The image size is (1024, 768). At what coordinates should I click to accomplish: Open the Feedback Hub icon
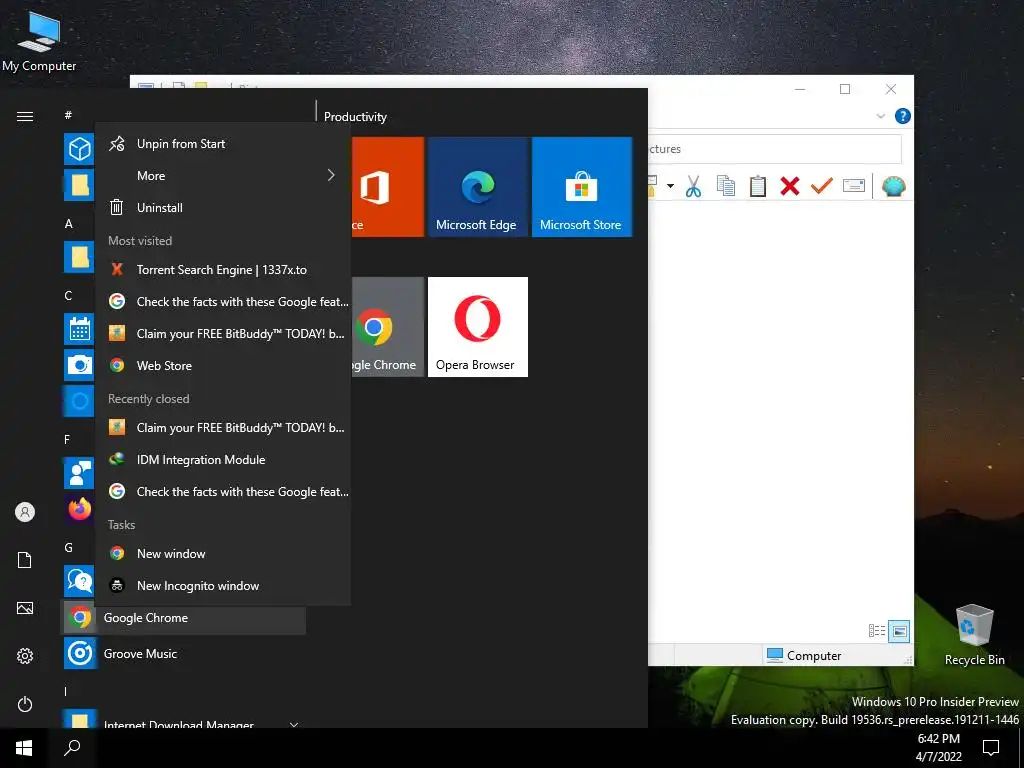79,473
